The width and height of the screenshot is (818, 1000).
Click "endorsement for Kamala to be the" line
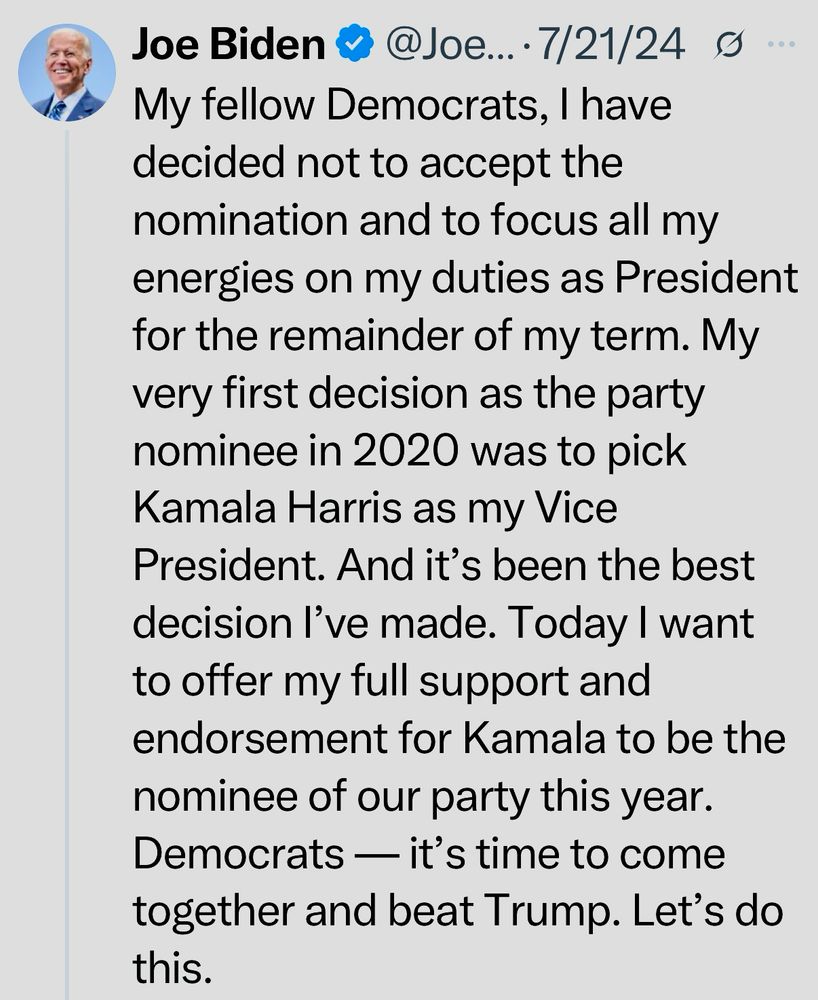(x=459, y=738)
